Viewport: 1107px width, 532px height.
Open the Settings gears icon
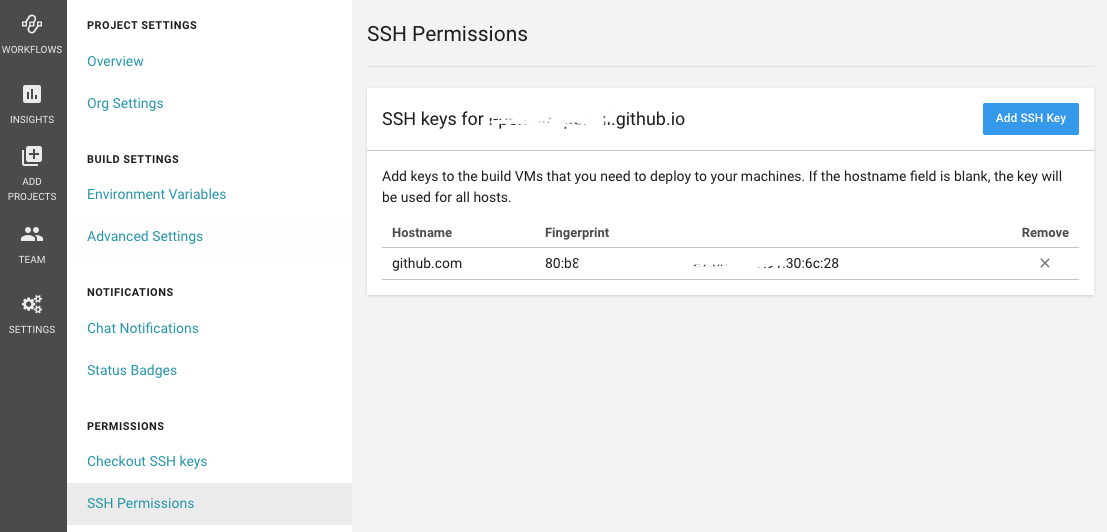coord(32,304)
